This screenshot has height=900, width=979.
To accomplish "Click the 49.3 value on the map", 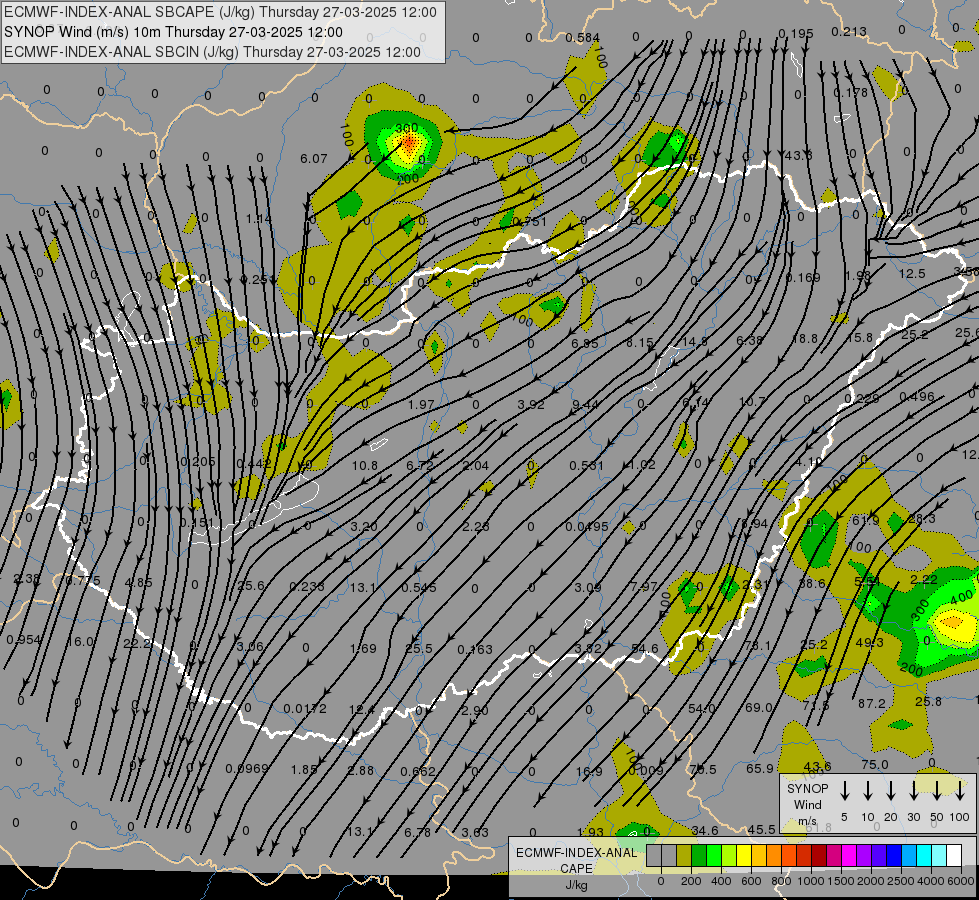I will coord(870,642).
